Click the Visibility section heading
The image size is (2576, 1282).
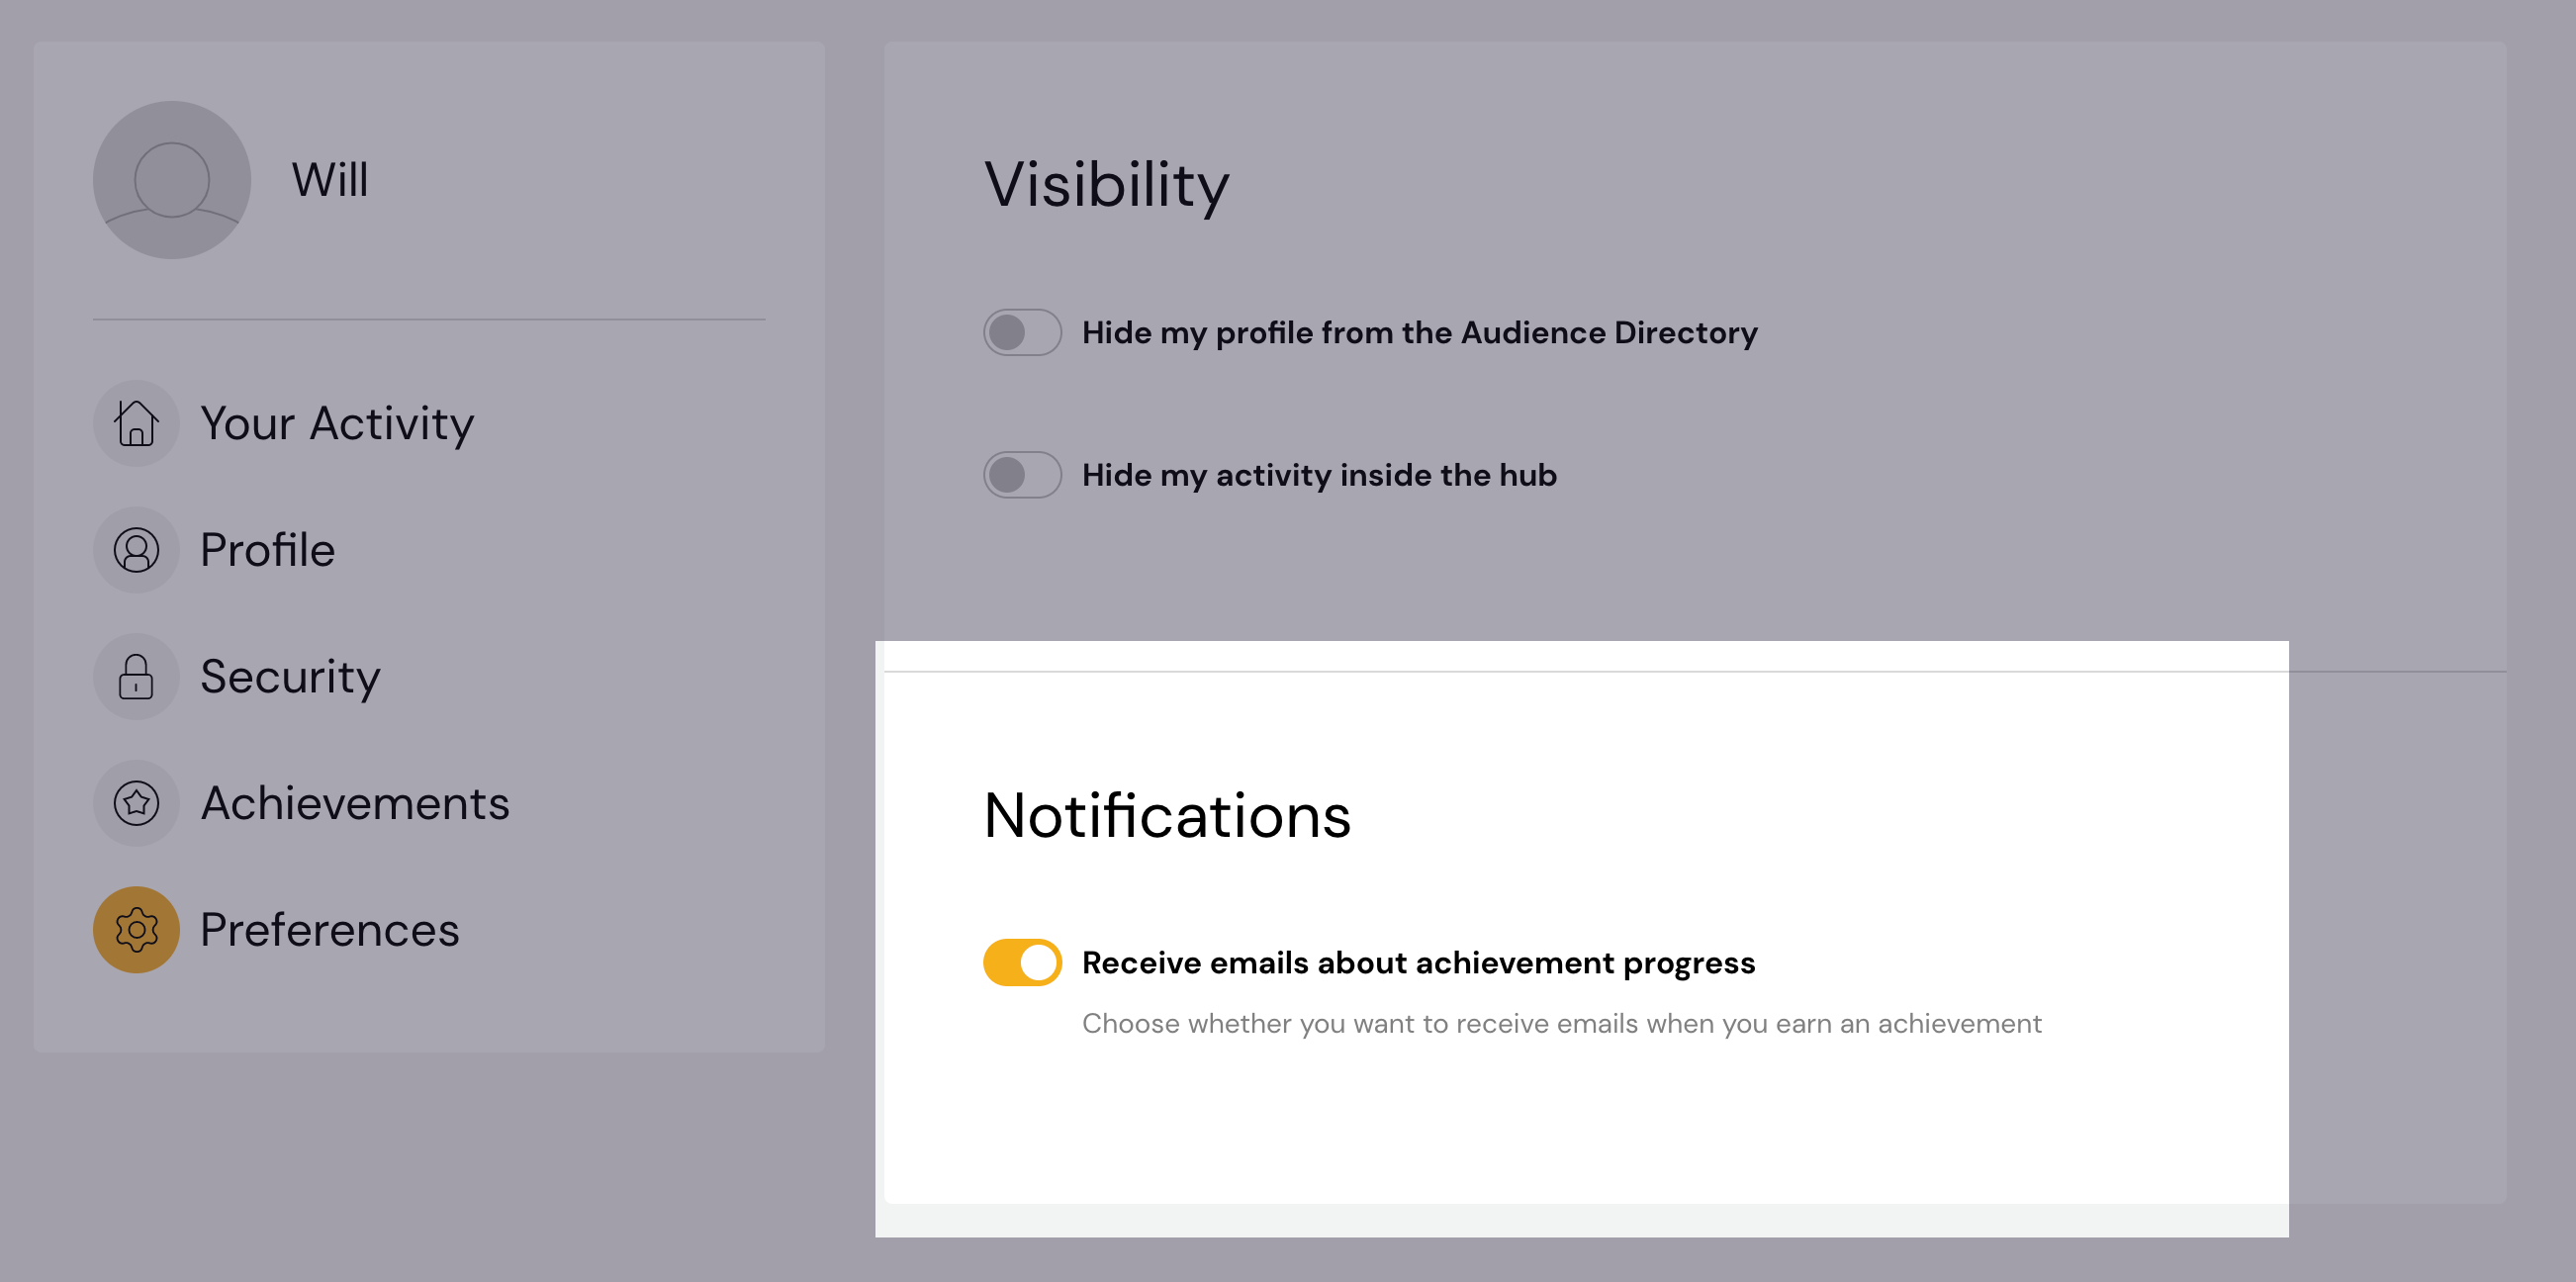click(x=1106, y=185)
